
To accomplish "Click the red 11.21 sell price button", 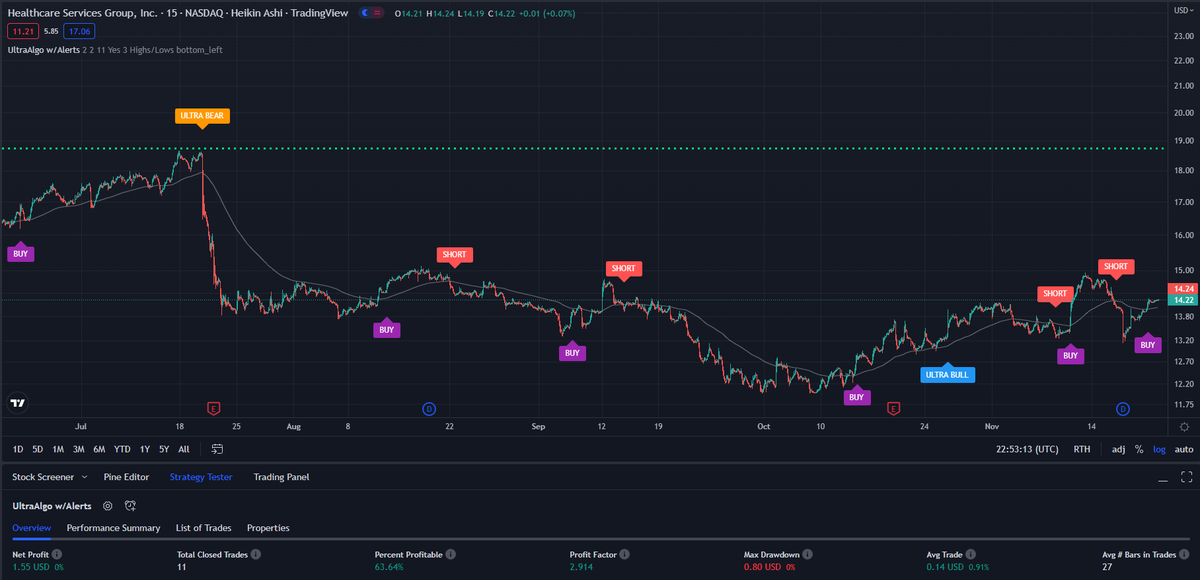I will [x=22, y=31].
